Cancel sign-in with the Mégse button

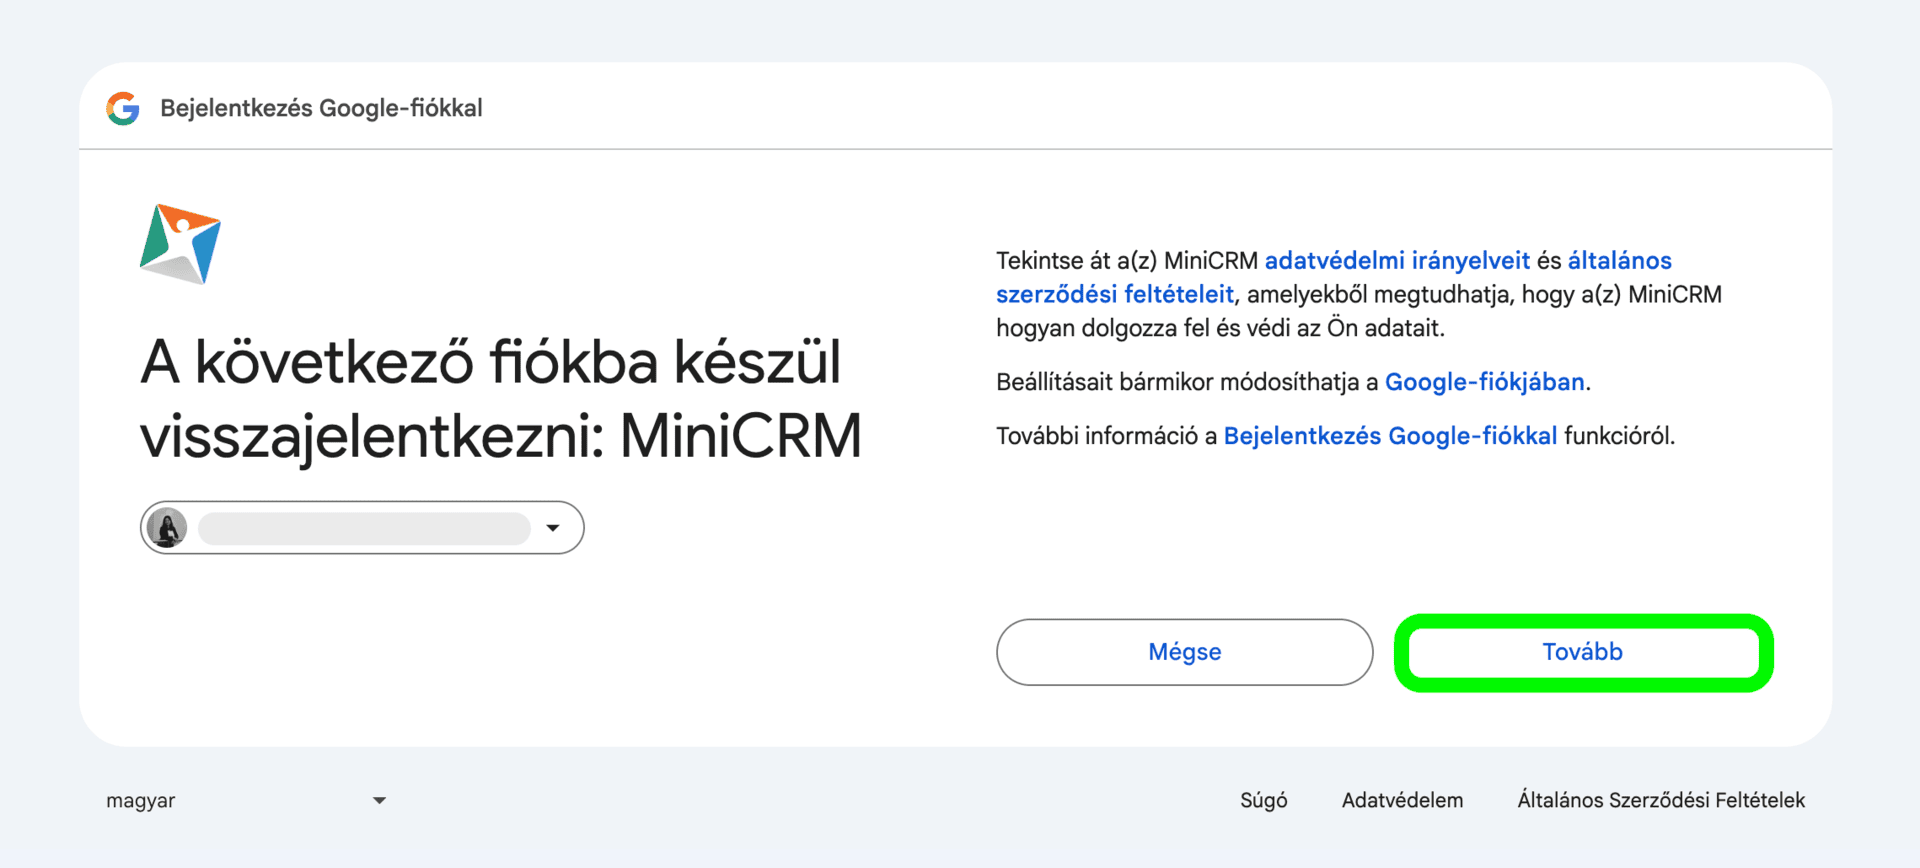(x=1184, y=652)
